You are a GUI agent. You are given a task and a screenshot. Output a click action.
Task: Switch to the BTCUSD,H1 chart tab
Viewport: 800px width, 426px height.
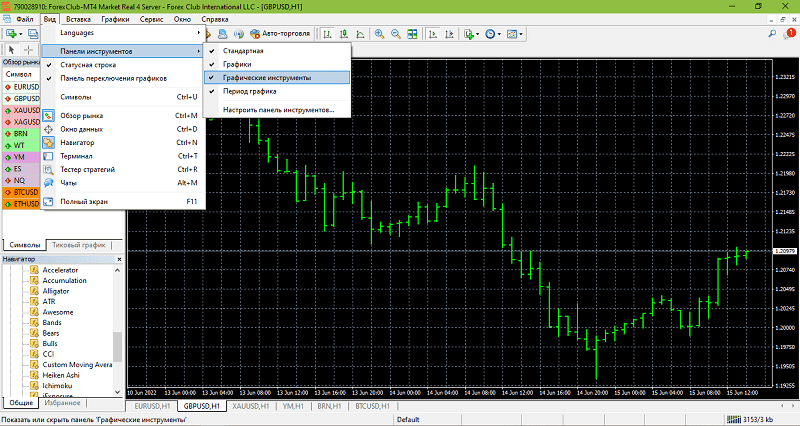click(x=372, y=406)
